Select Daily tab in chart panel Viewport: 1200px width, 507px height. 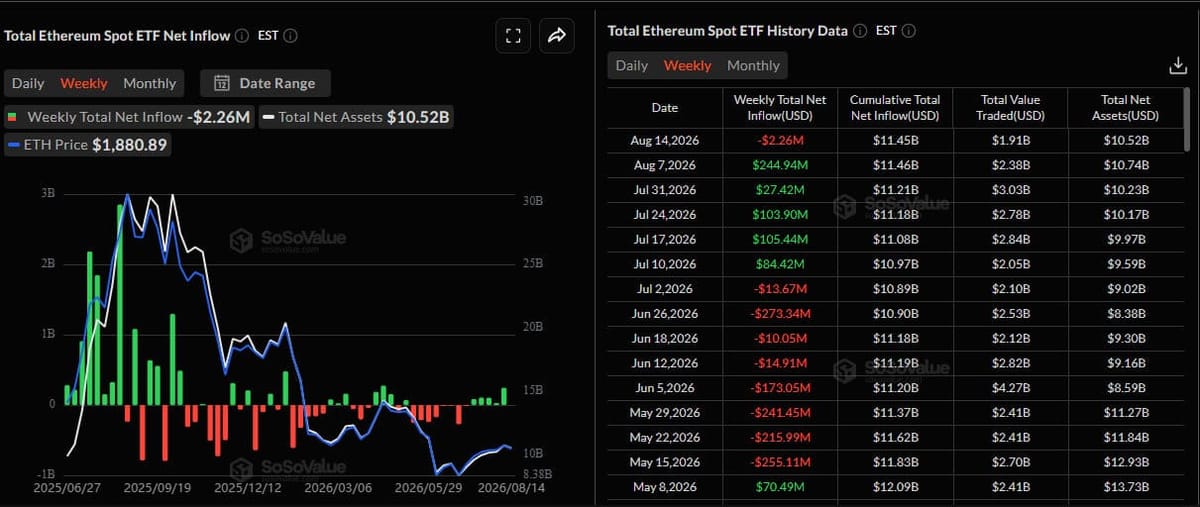(x=28, y=83)
